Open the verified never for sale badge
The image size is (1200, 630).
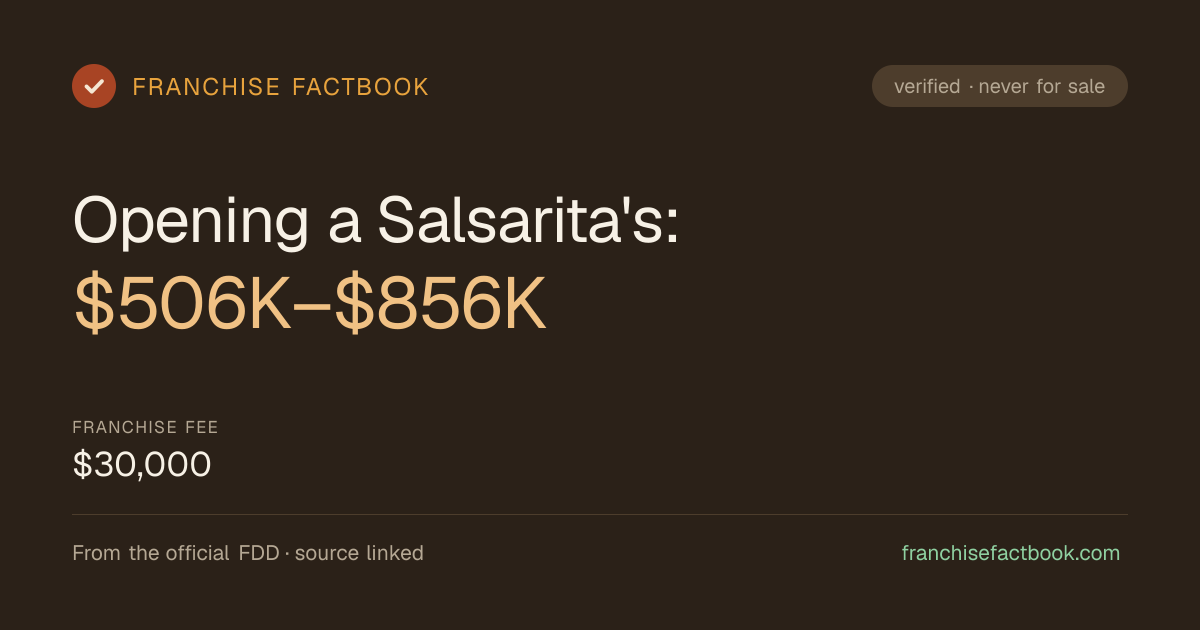1000,86
